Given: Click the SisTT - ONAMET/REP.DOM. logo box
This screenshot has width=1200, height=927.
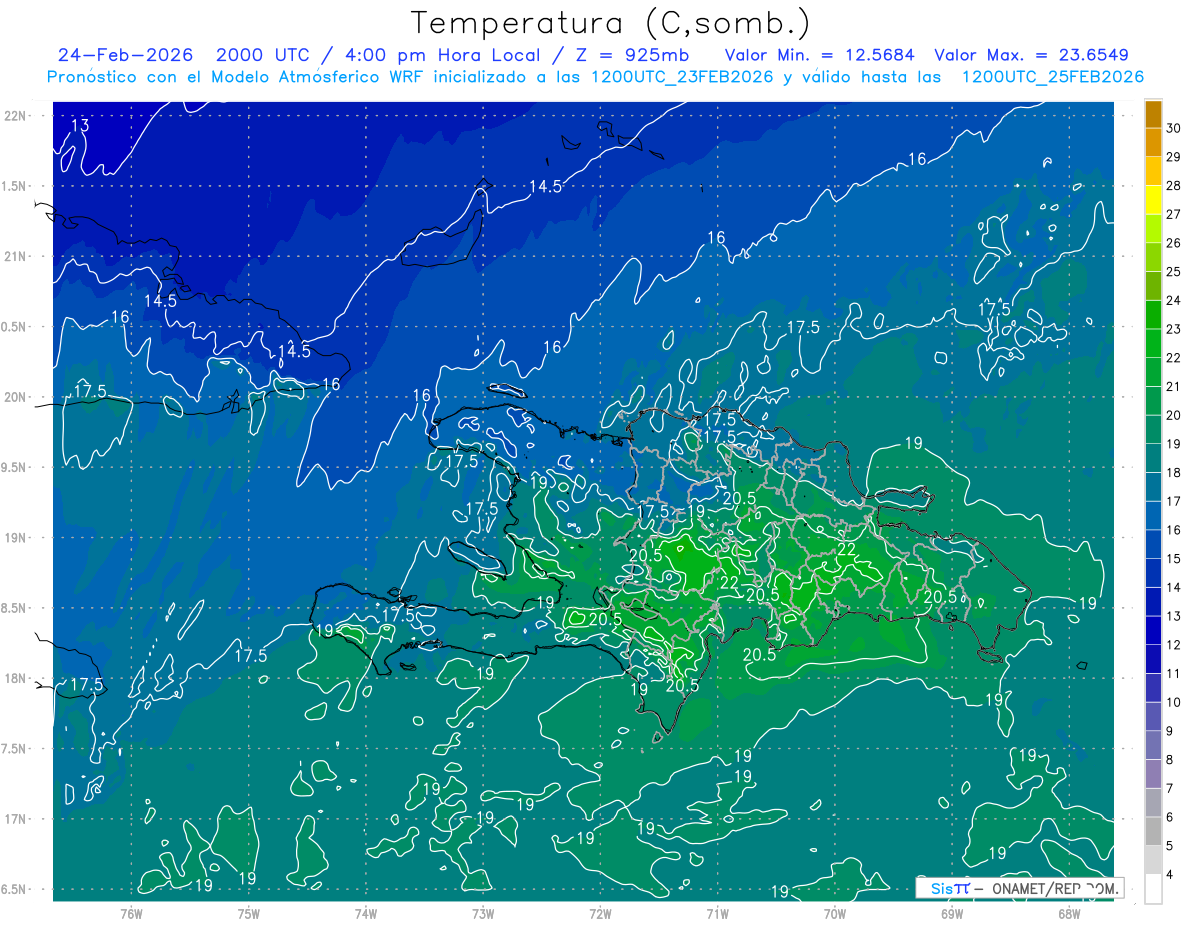Looking at the screenshot, I should click(1019, 888).
